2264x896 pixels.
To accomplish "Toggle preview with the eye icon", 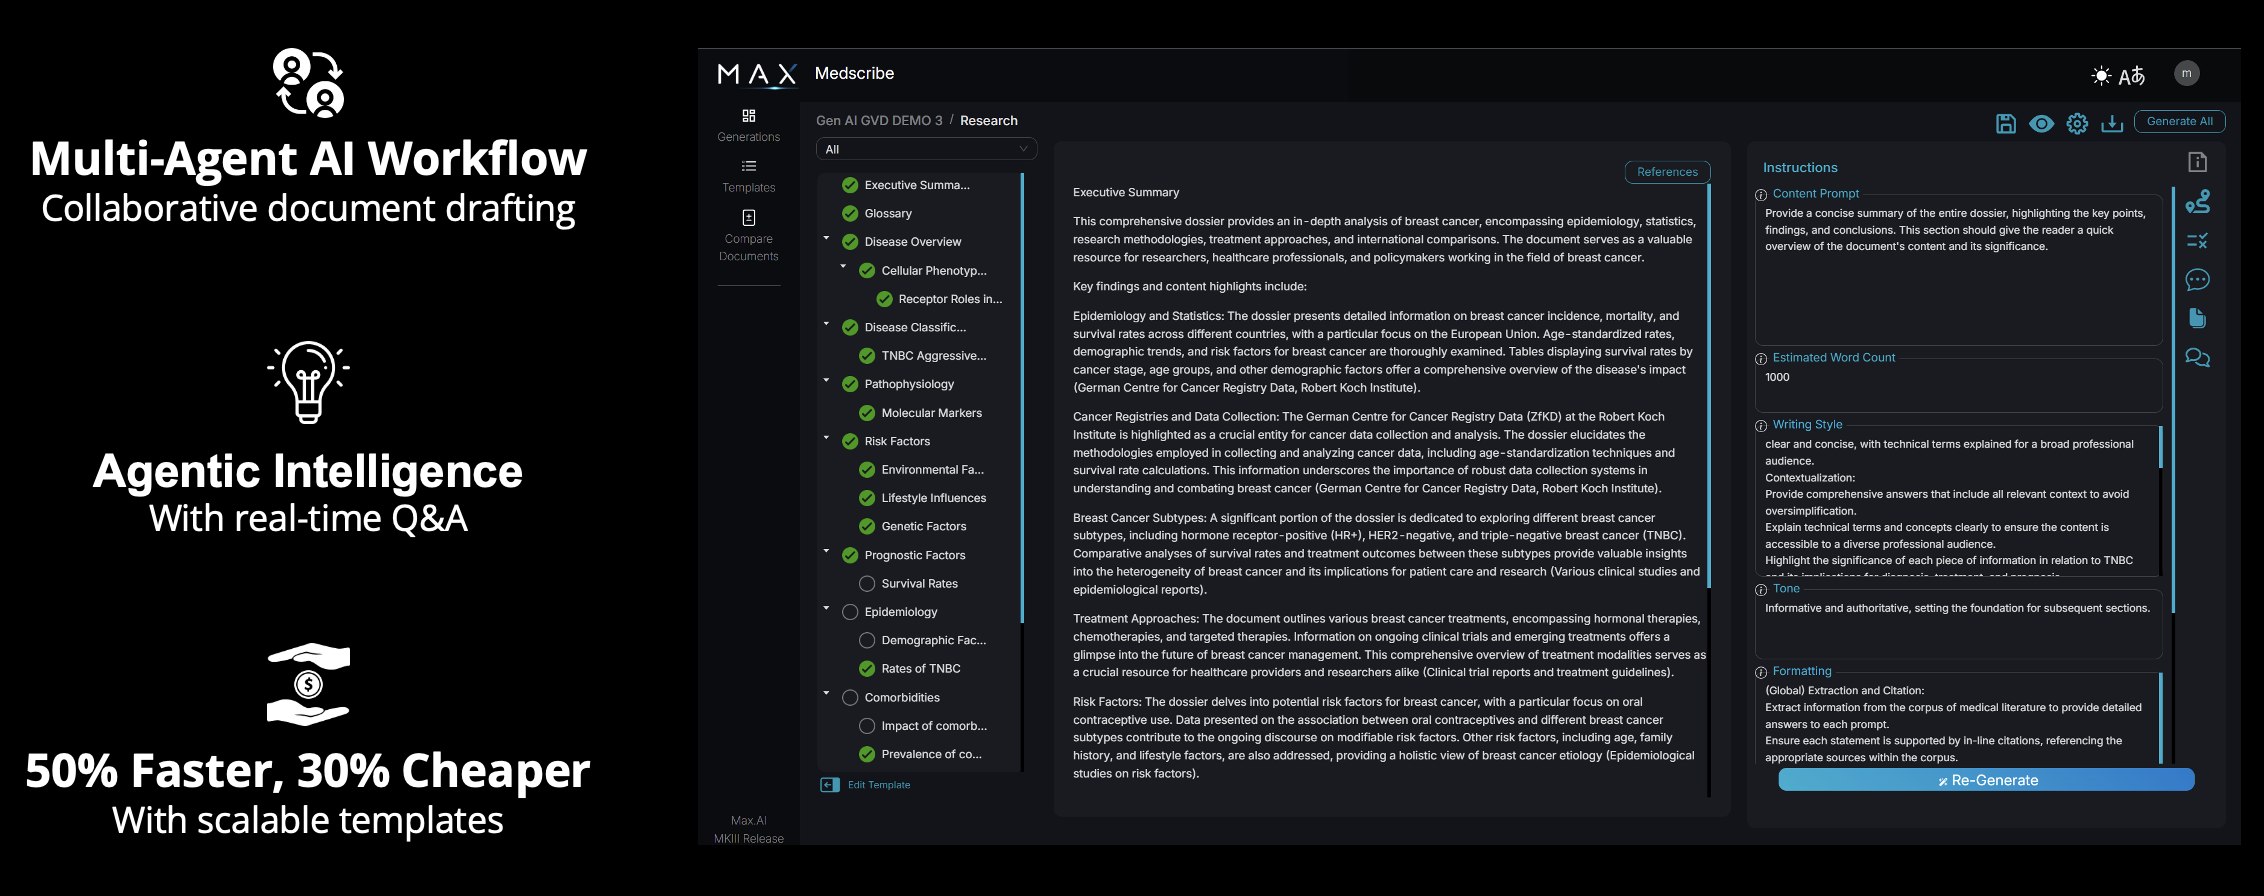I will point(2041,123).
